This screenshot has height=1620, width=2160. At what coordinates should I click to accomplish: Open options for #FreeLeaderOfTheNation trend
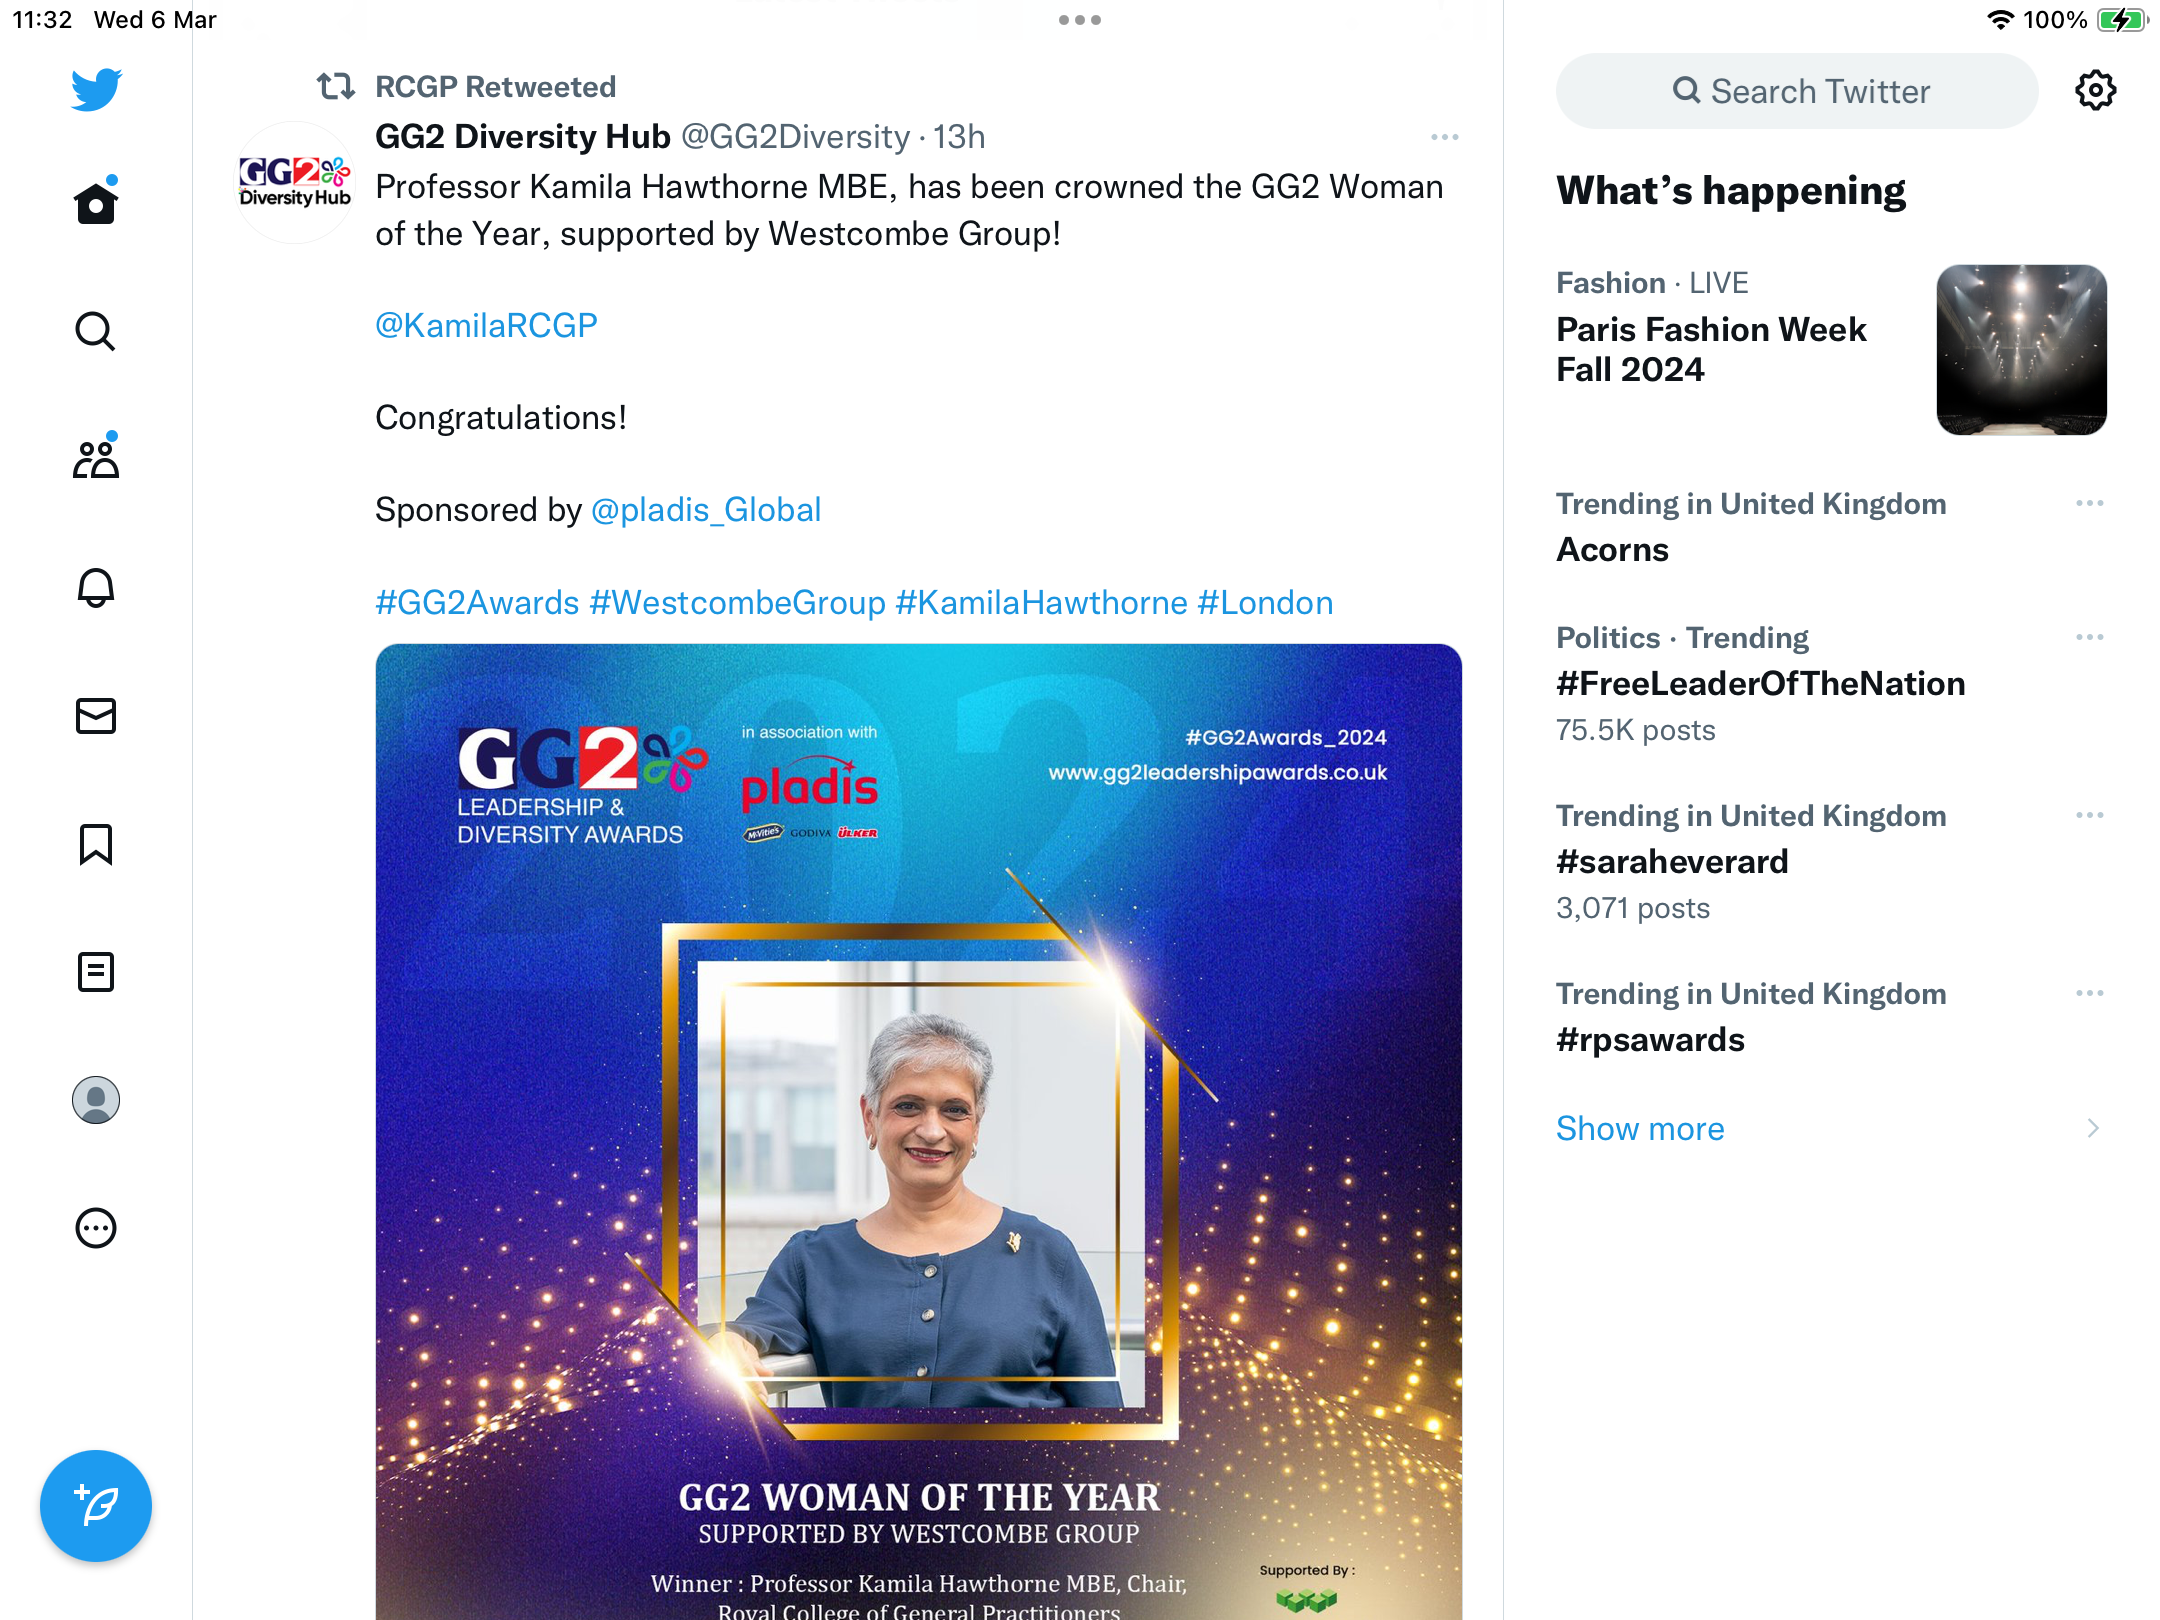tap(2090, 637)
